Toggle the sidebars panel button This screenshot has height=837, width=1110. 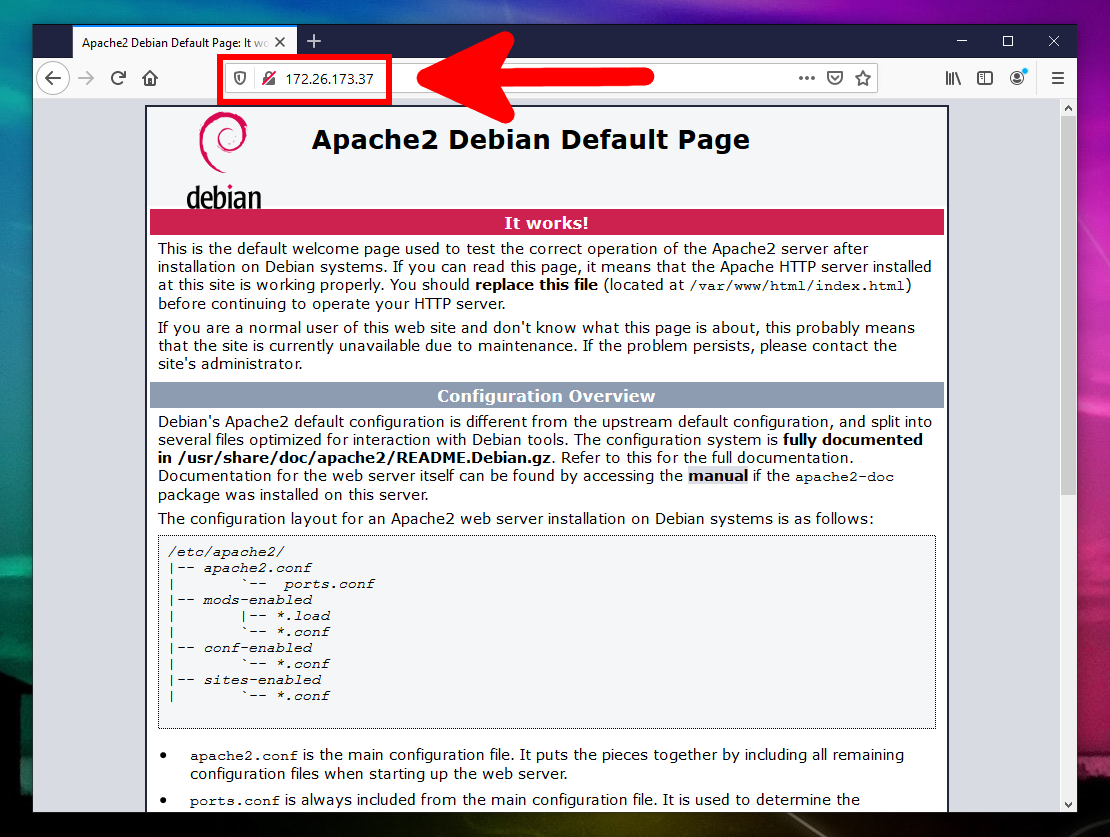pos(985,78)
